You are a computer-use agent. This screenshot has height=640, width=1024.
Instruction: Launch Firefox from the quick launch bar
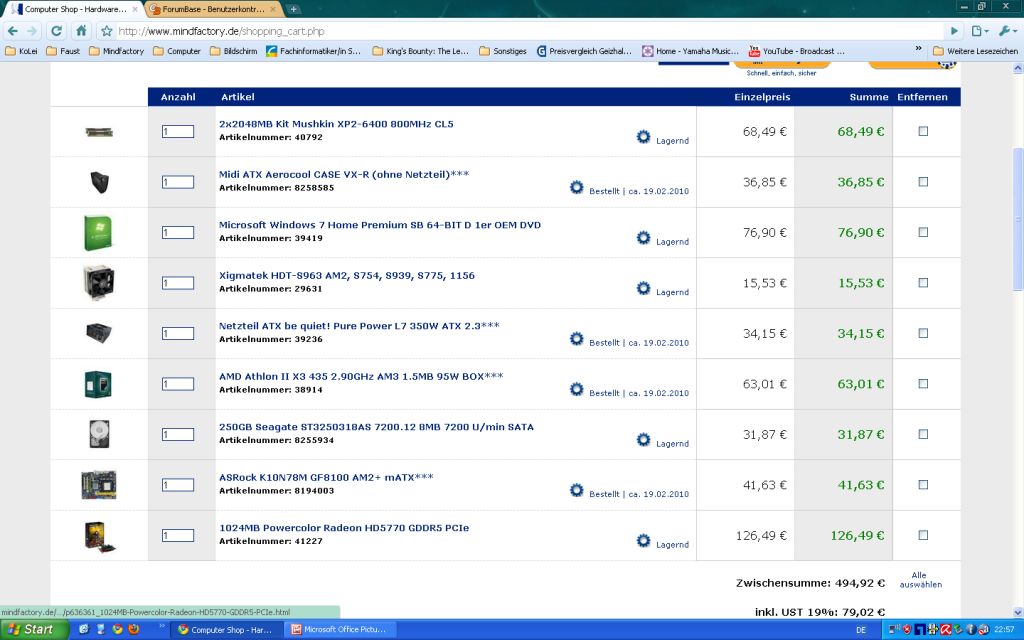pyautogui.click(x=133, y=630)
